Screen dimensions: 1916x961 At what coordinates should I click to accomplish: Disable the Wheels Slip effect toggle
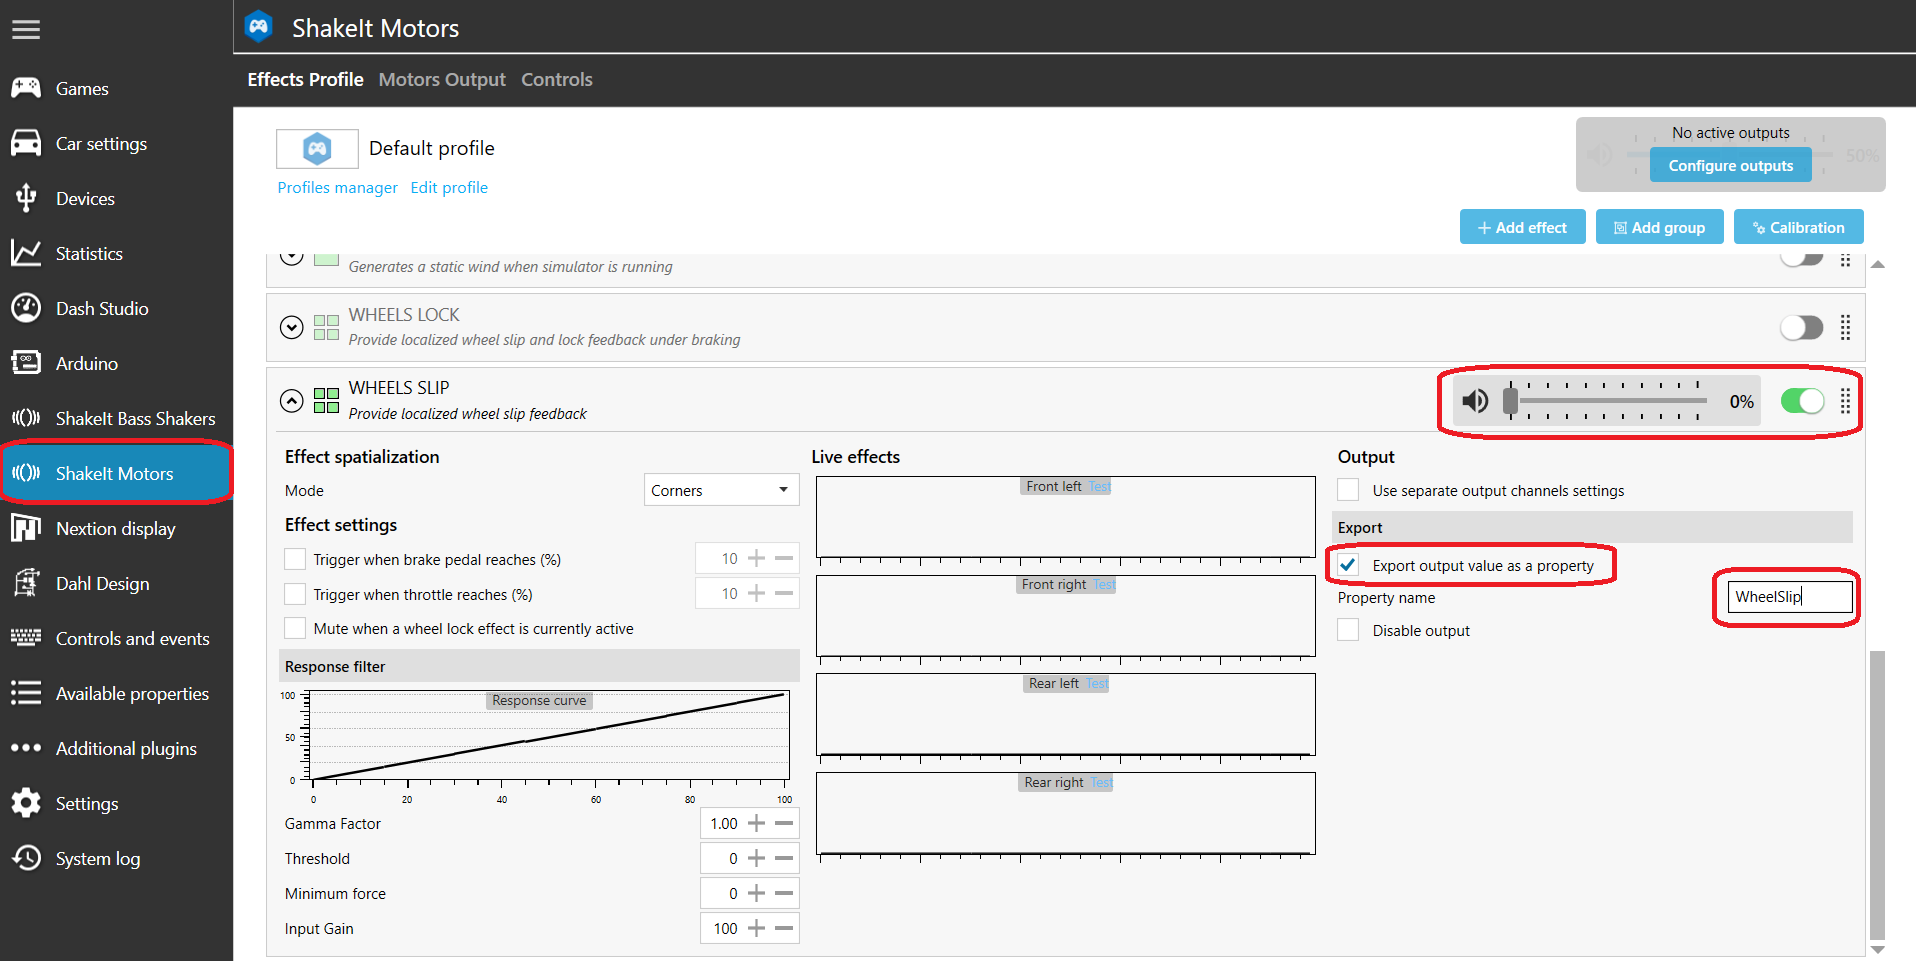1802,402
